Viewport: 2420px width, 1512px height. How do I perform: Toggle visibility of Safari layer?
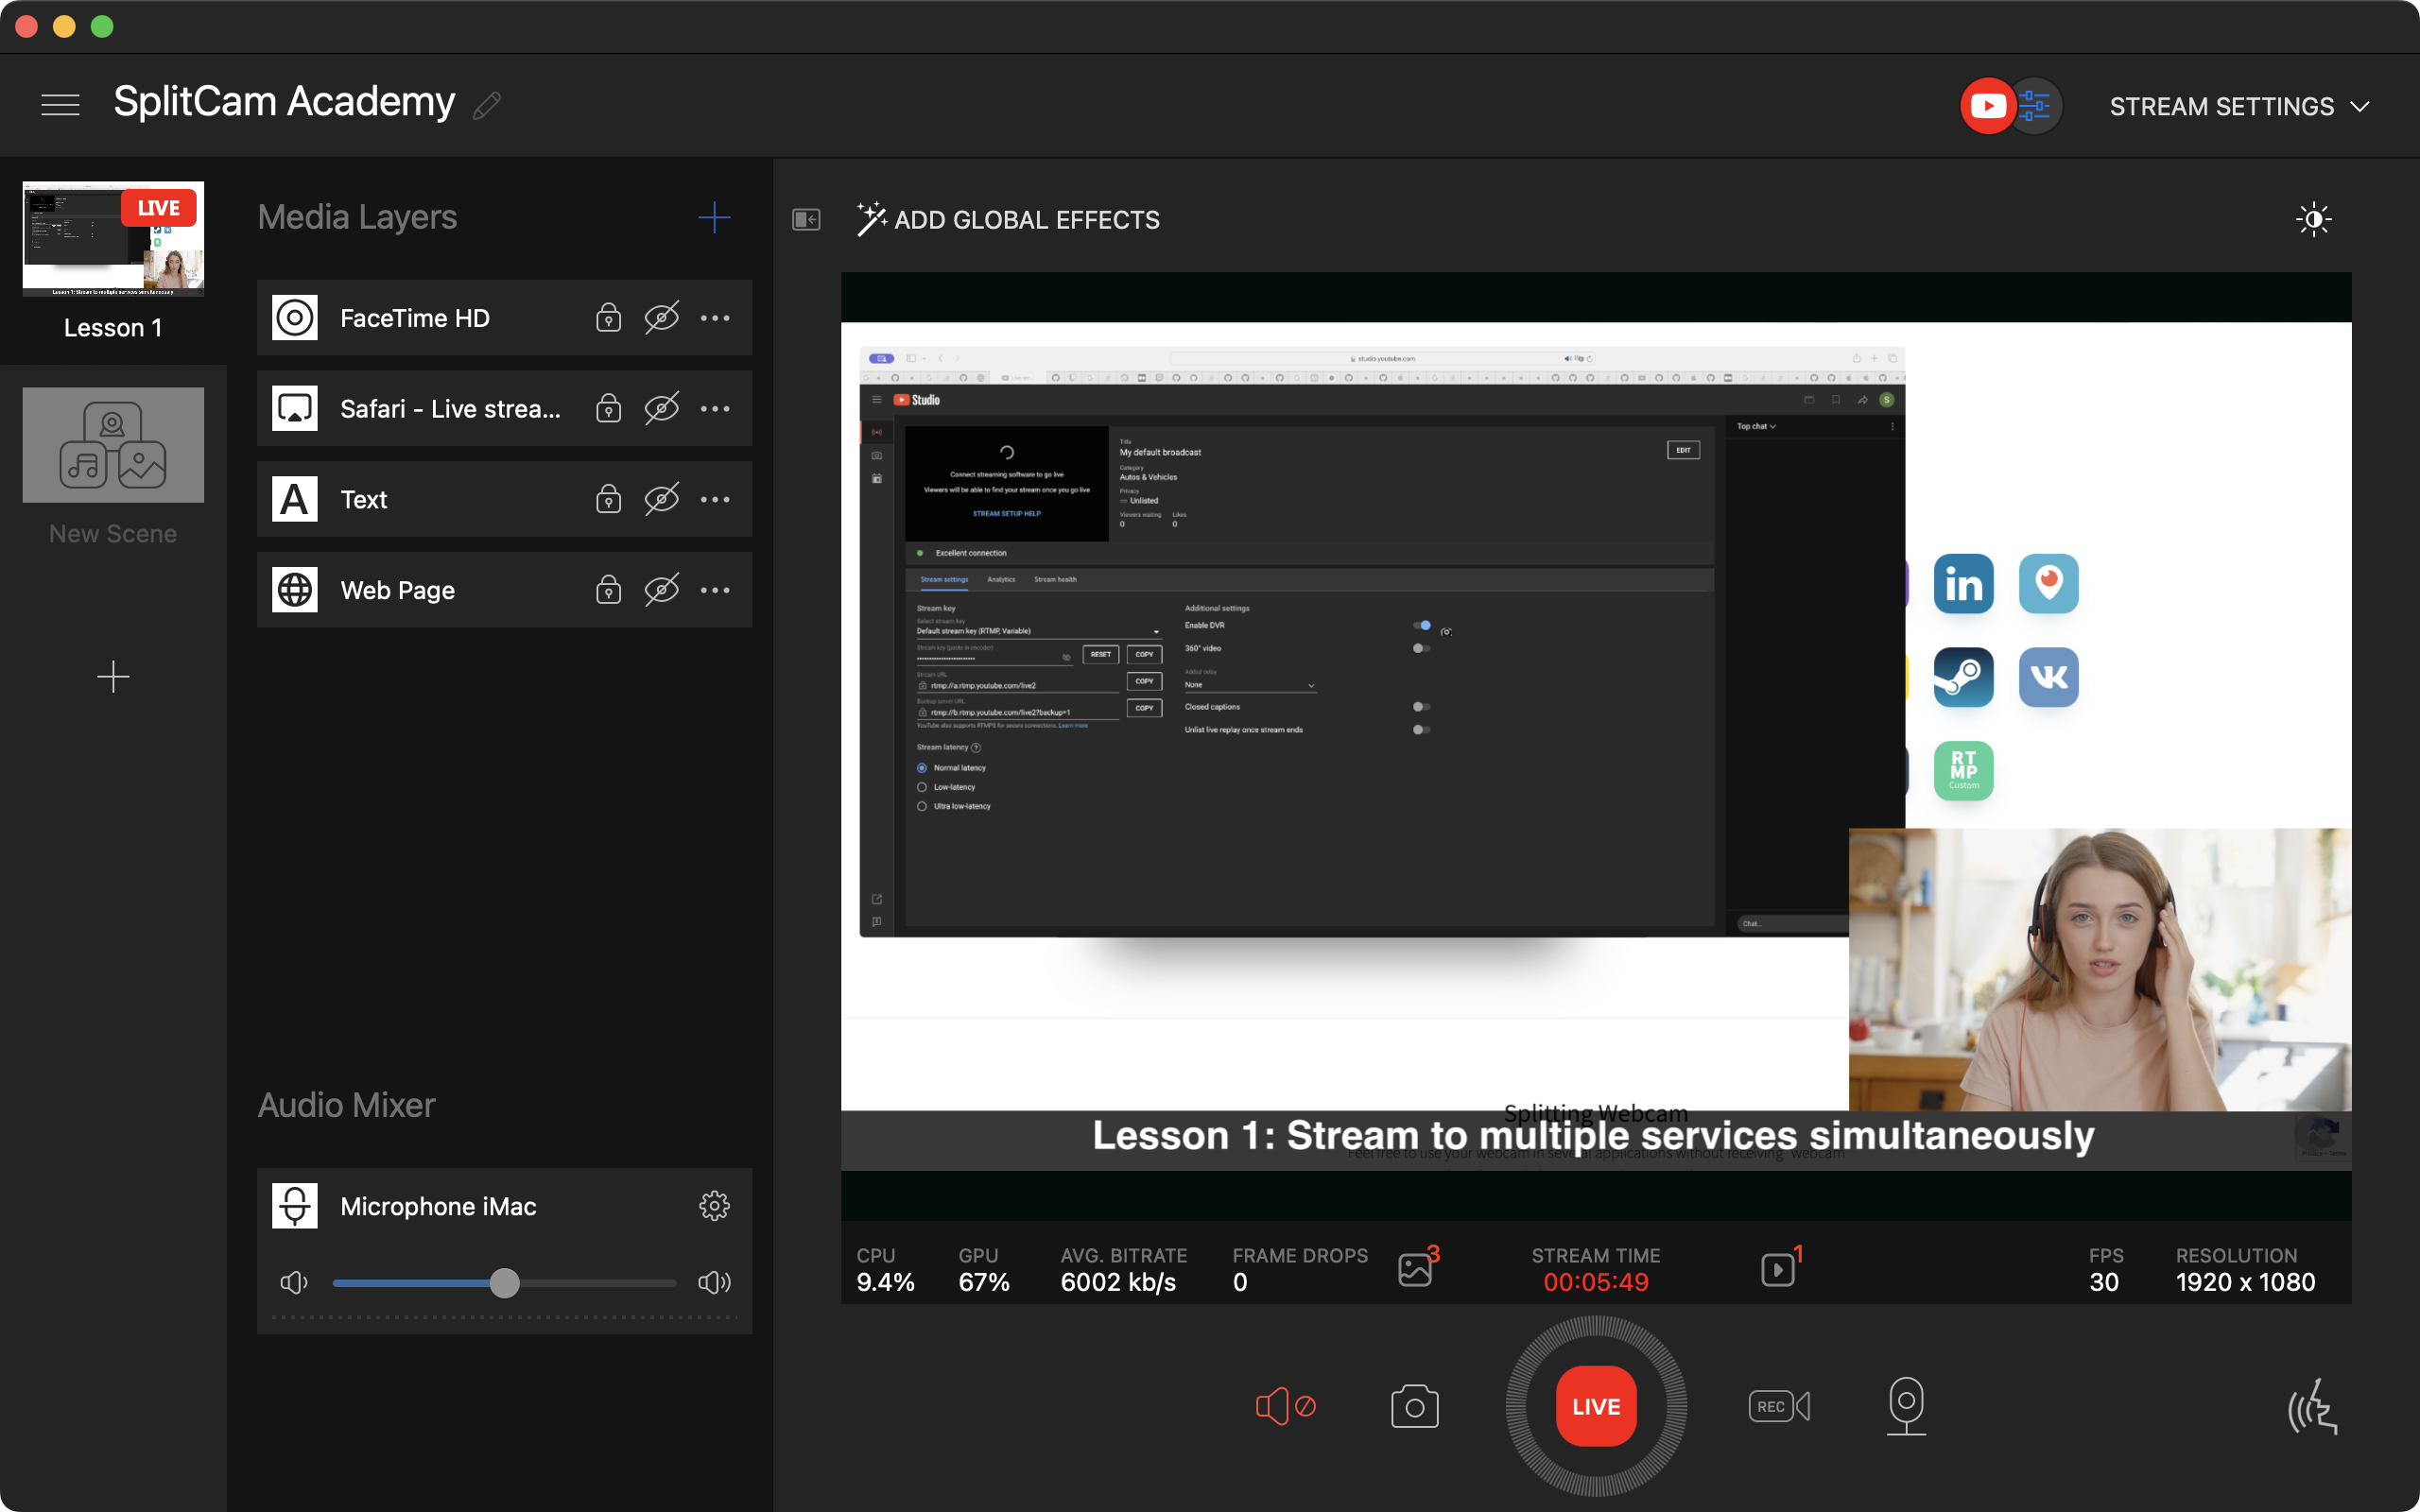(x=661, y=408)
